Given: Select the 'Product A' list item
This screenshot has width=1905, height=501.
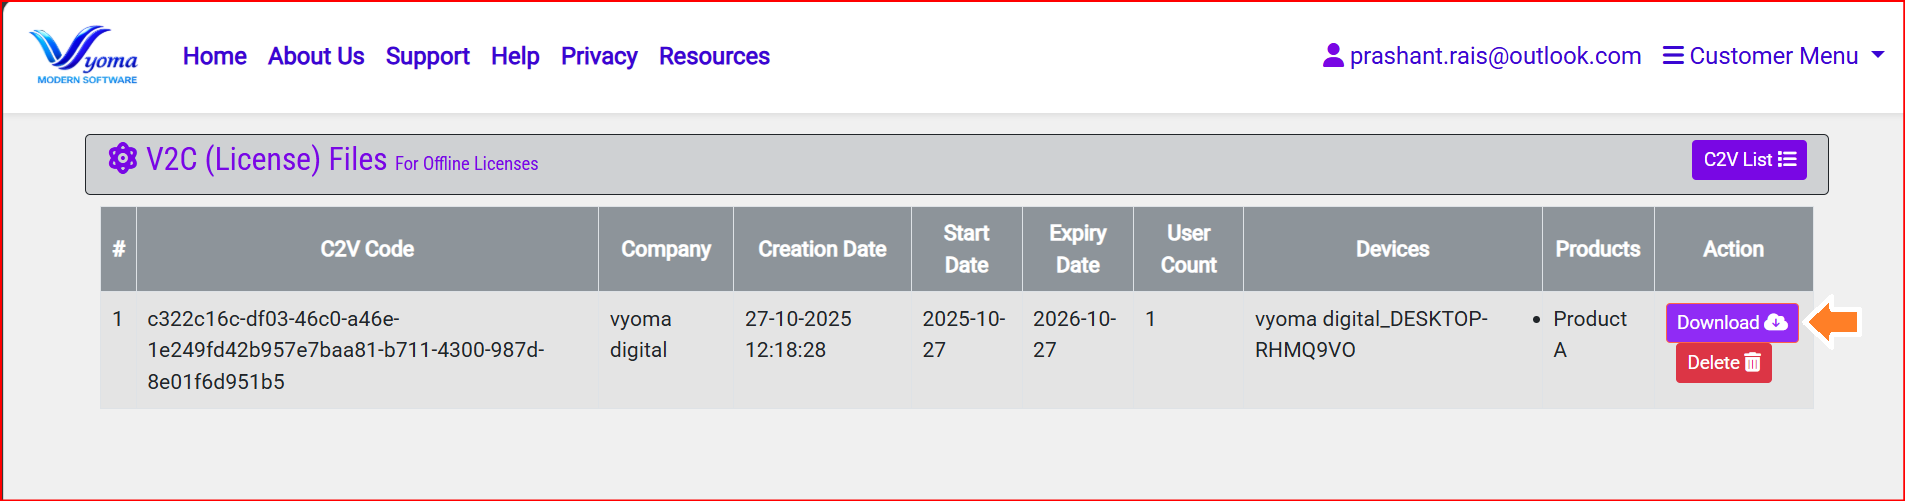Looking at the screenshot, I should coord(1590,334).
